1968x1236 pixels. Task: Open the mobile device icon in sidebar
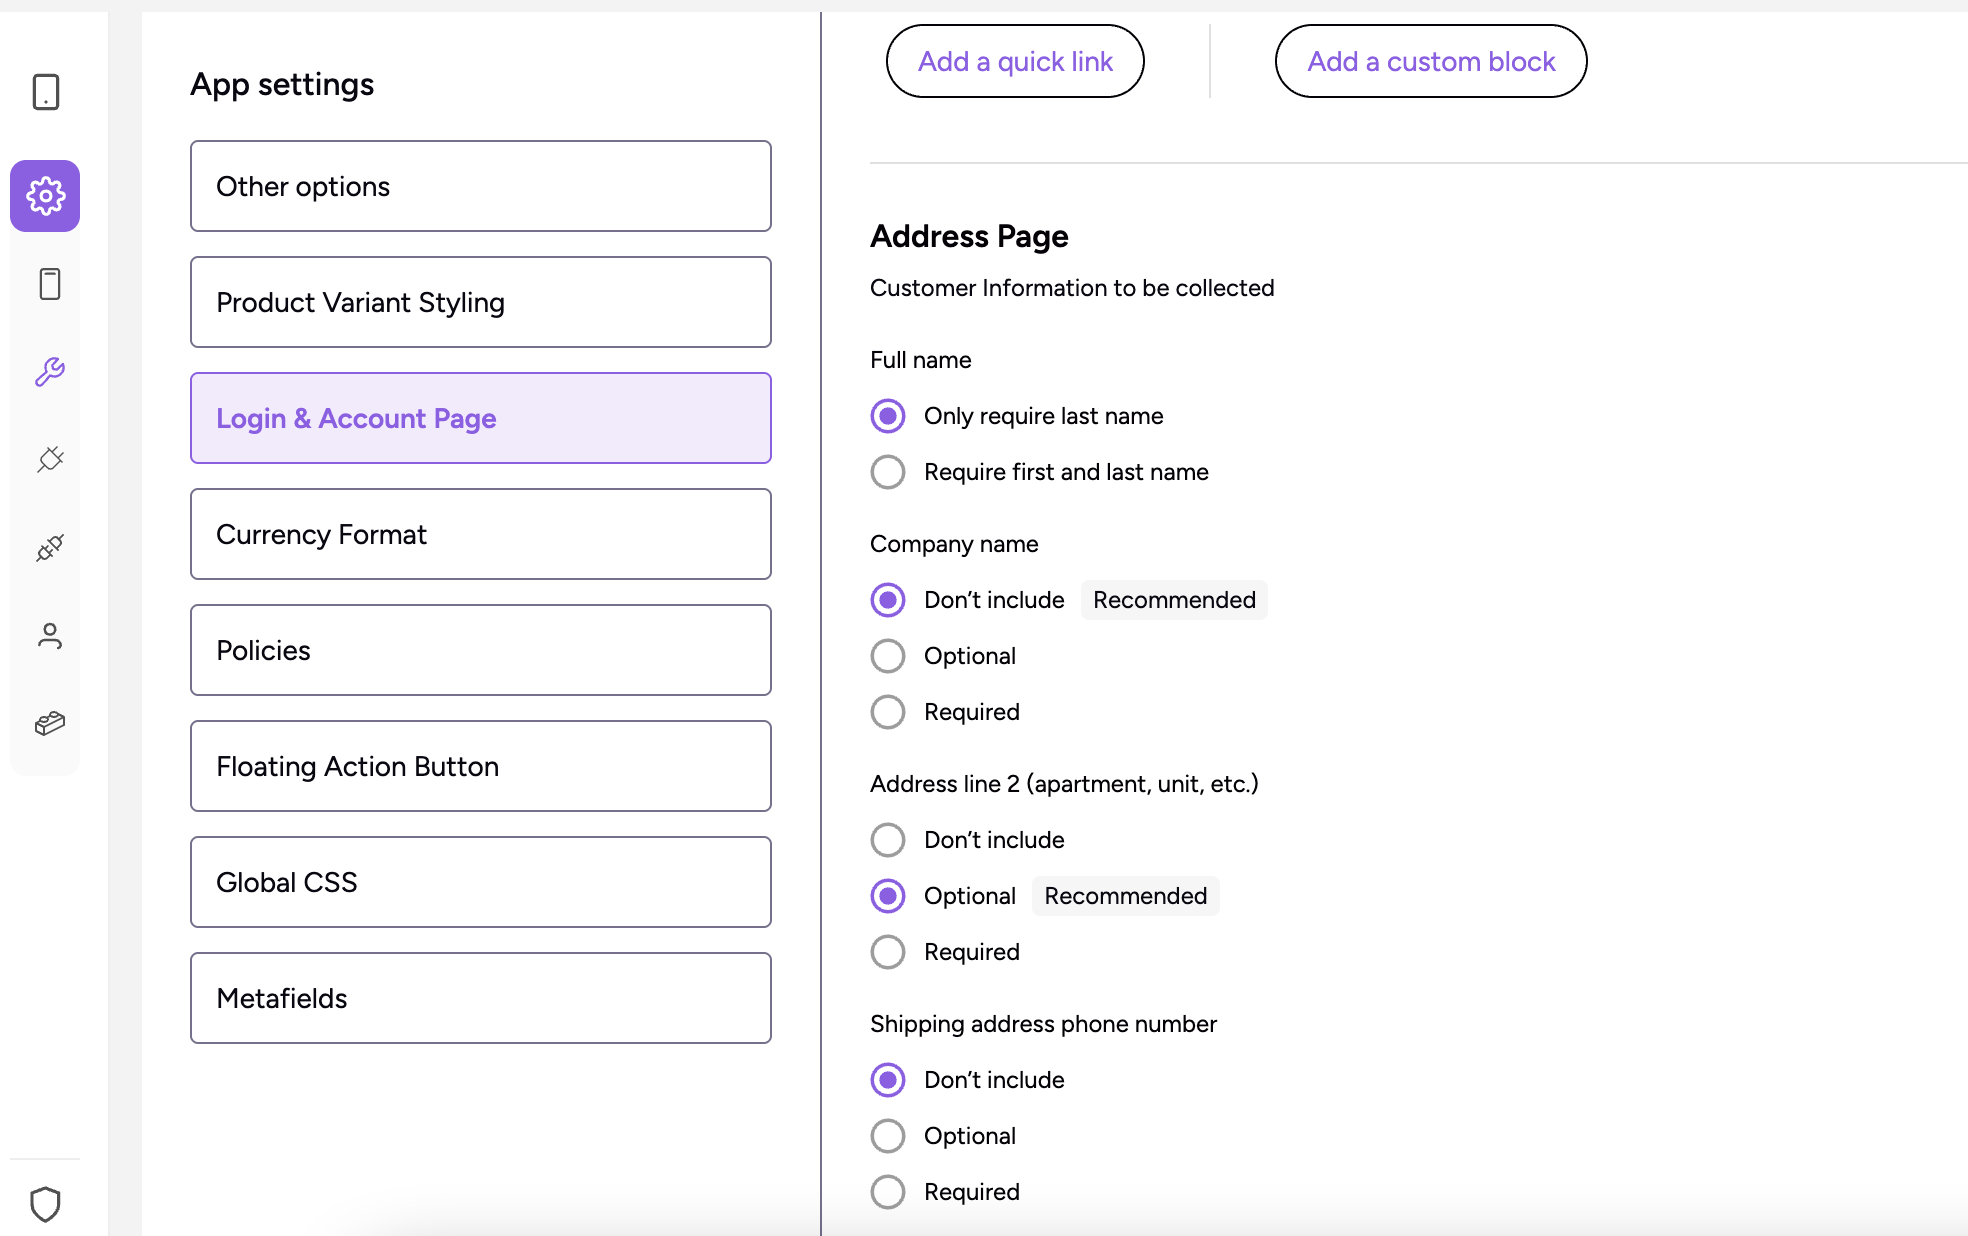[46, 92]
